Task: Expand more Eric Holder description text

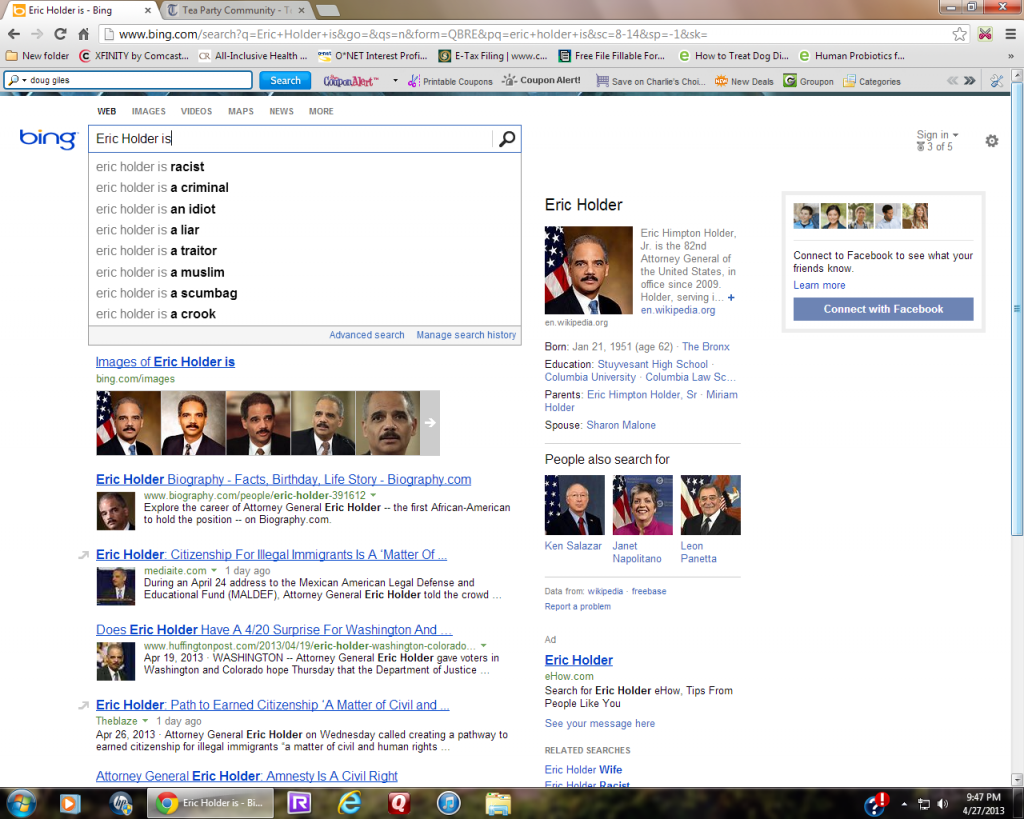Action: [x=731, y=298]
